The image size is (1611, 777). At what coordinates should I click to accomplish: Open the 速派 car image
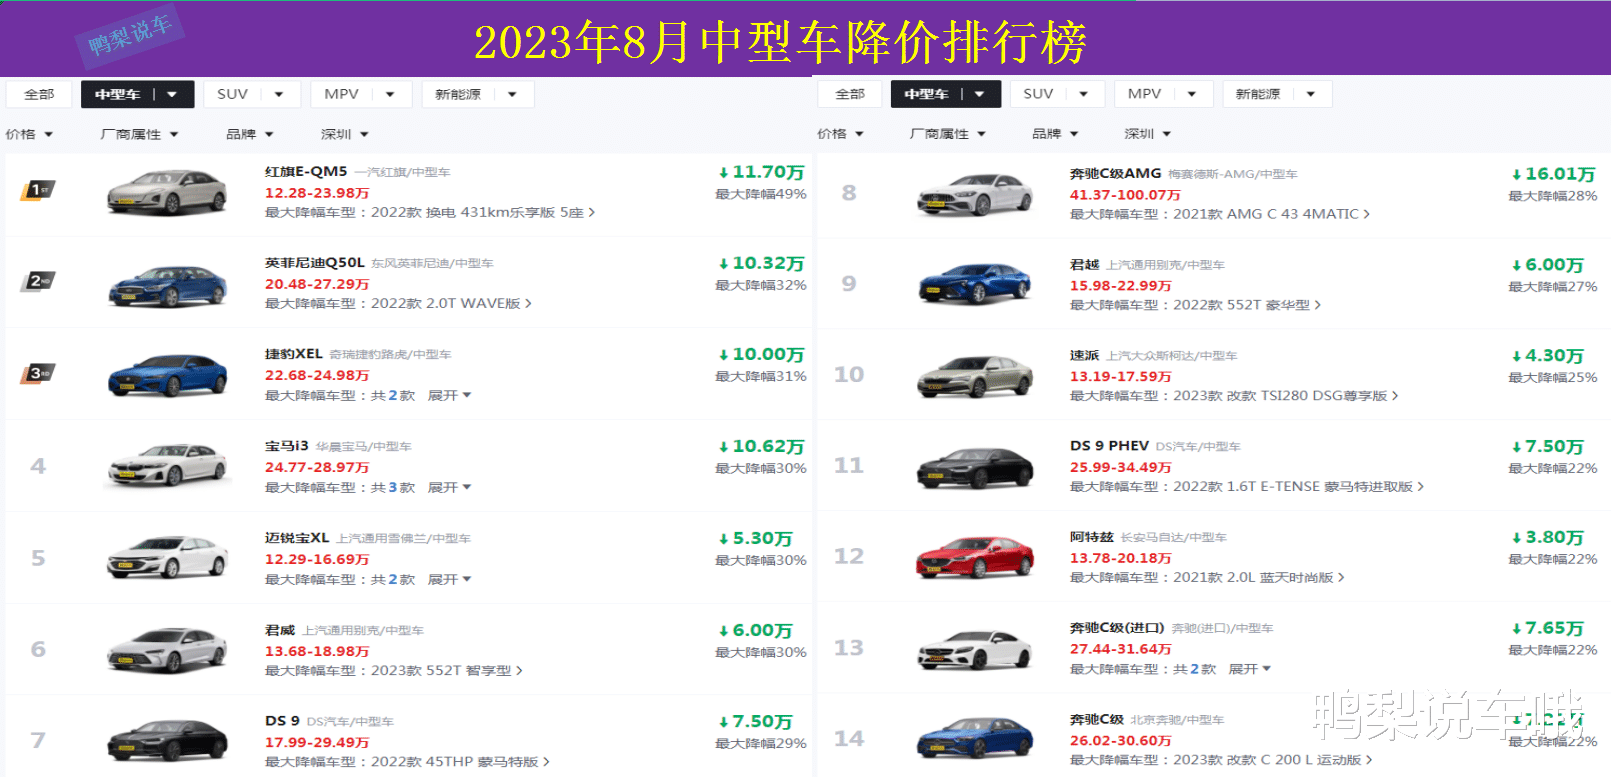pyautogui.click(x=975, y=377)
